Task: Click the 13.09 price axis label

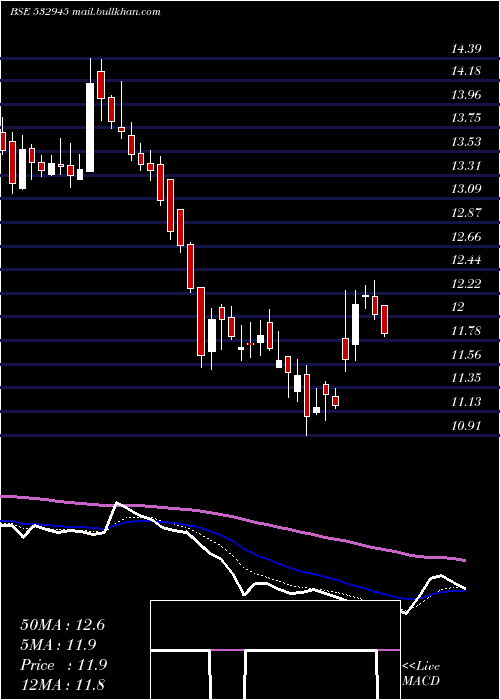Action: (466, 188)
